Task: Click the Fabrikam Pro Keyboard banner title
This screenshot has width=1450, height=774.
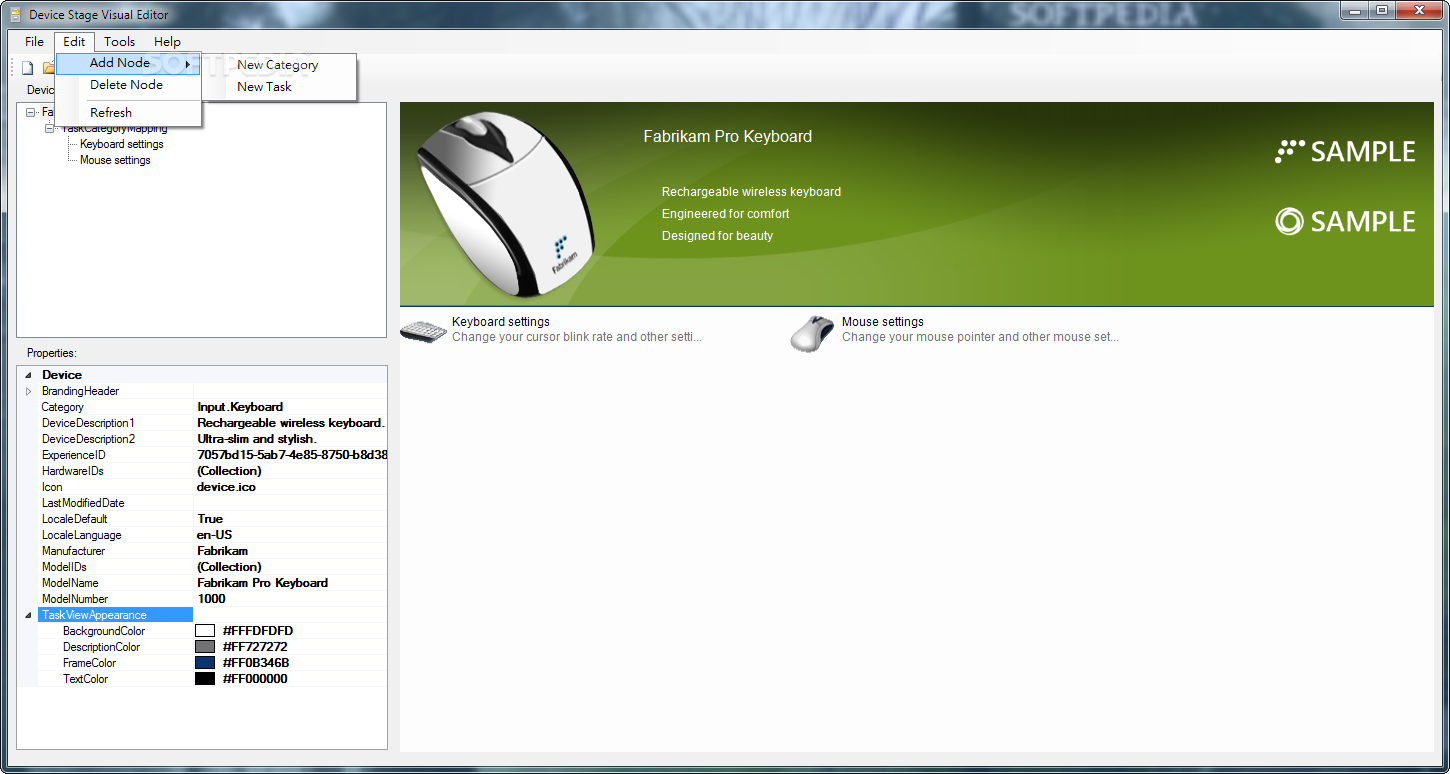Action: click(727, 136)
